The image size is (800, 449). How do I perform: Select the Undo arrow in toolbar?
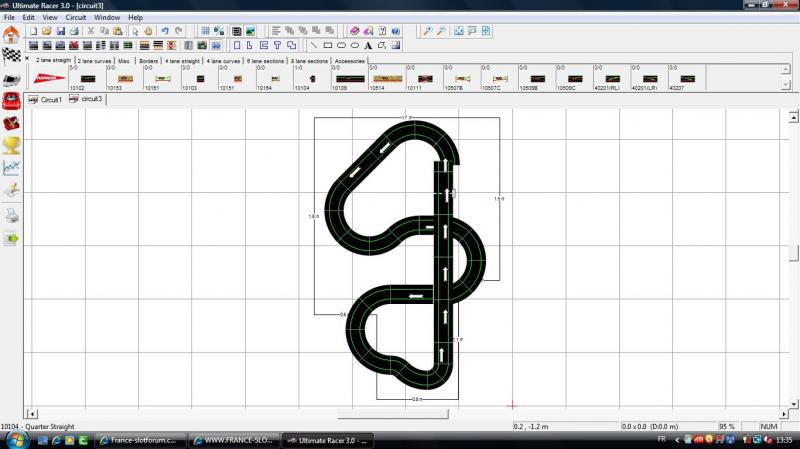point(165,31)
